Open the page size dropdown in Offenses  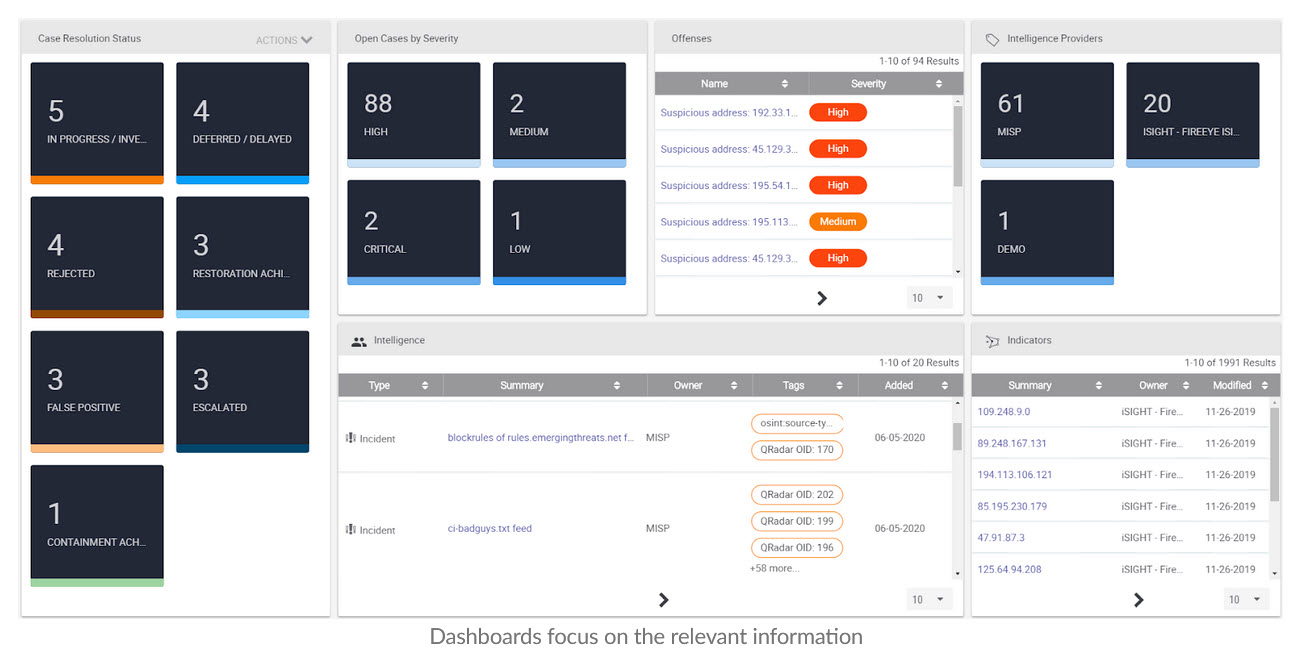(929, 298)
